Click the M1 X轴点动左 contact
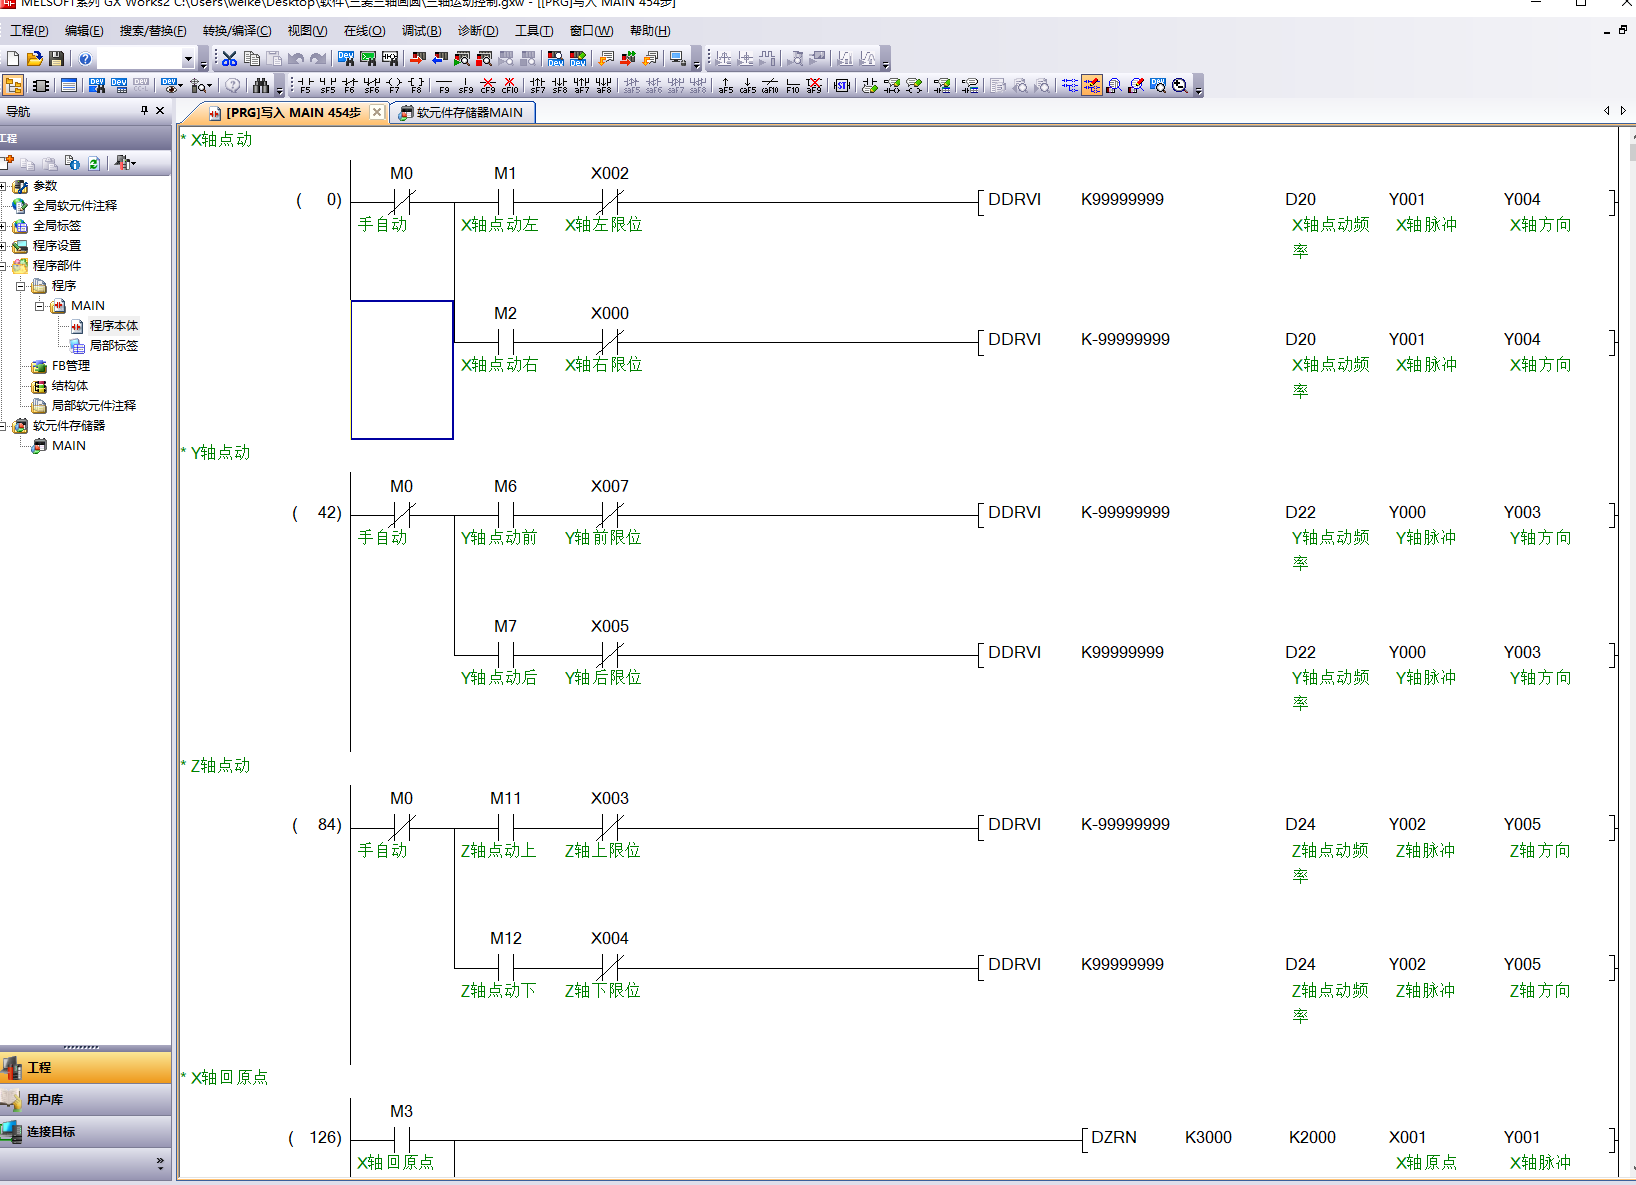The image size is (1636, 1185). pos(505,201)
